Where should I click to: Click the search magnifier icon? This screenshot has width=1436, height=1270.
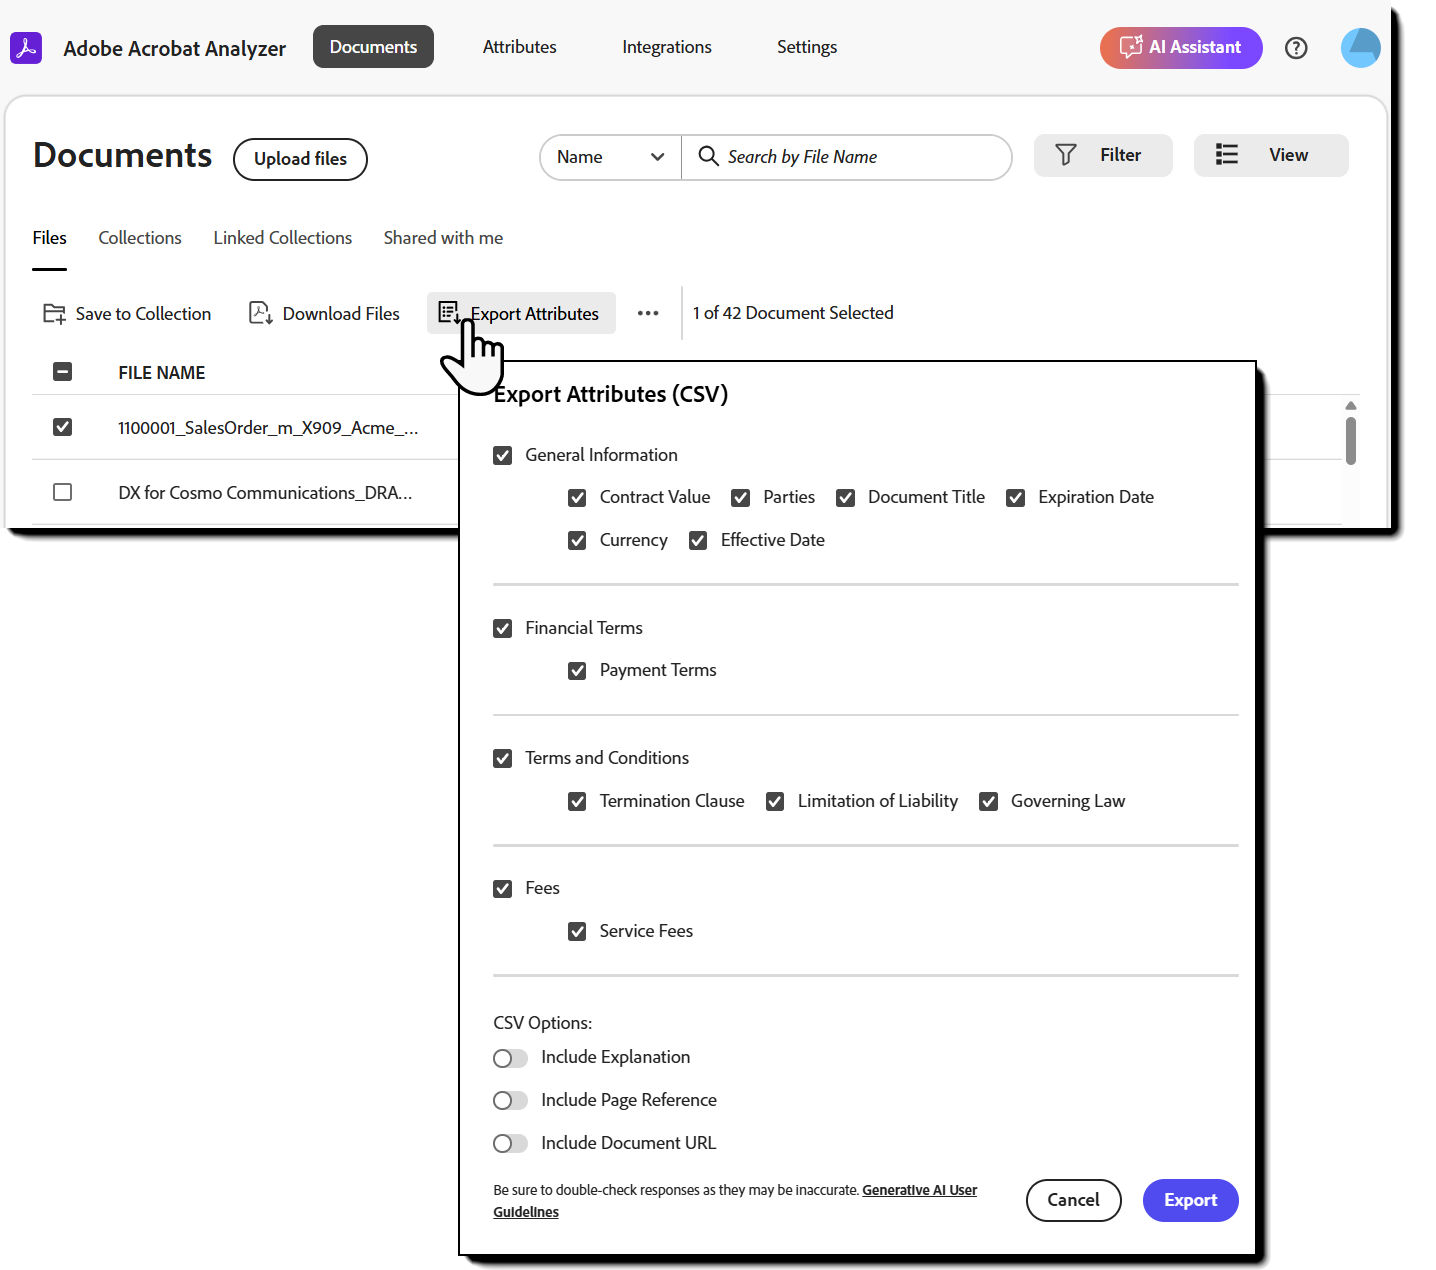click(708, 157)
